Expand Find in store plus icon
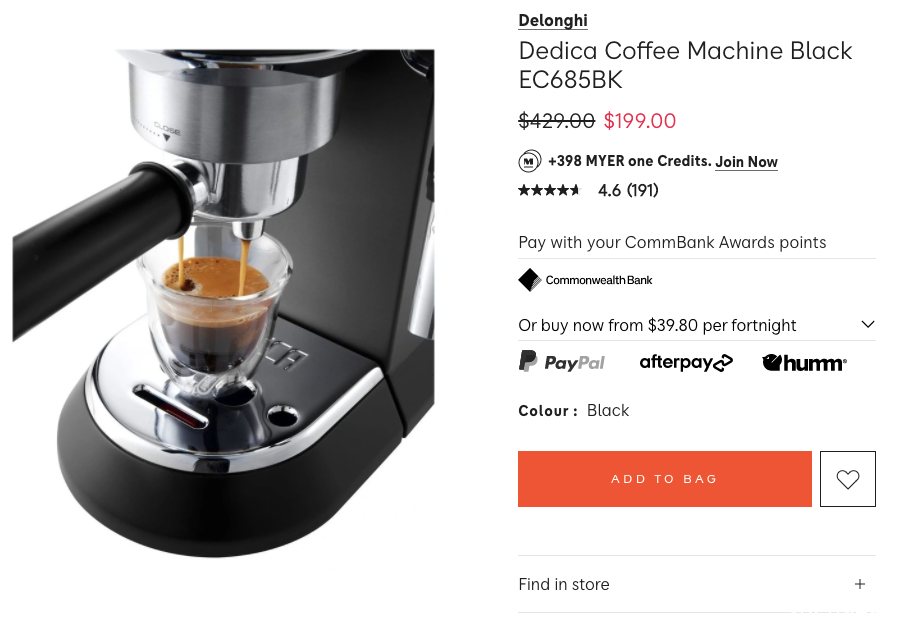Image resolution: width=898 pixels, height=617 pixels. coord(860,584)
